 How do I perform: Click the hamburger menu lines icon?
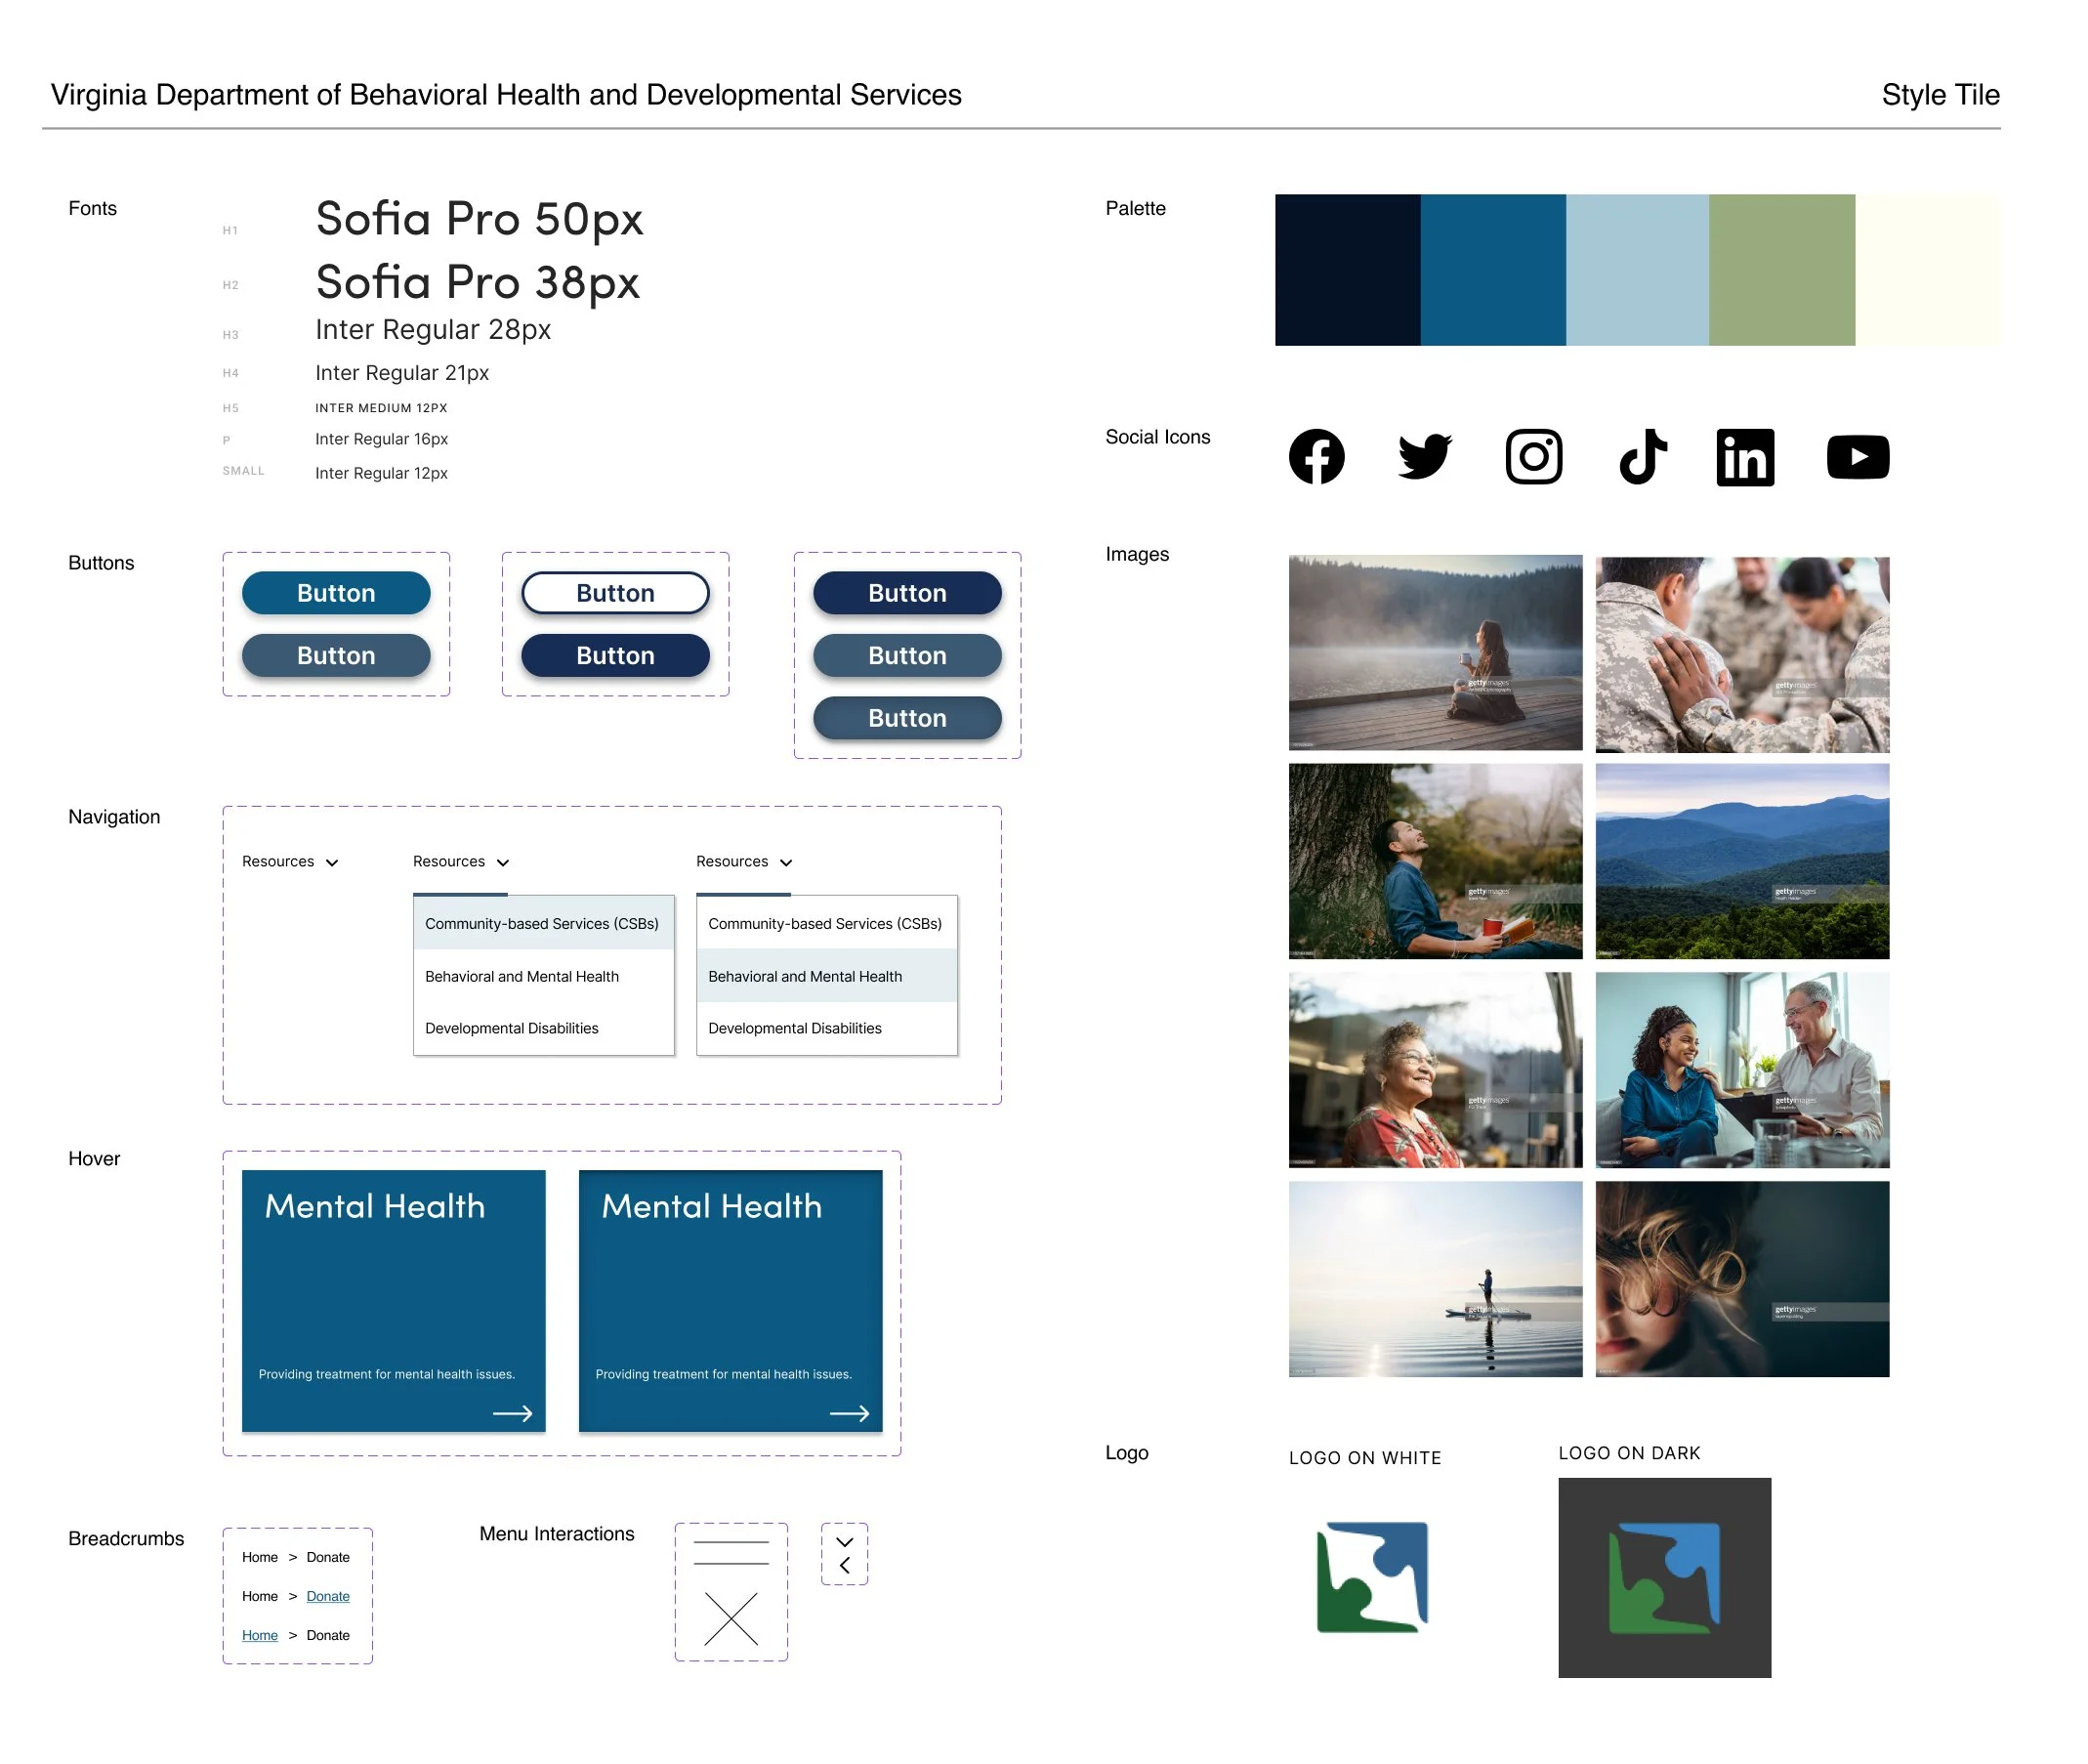(731, 1553)
